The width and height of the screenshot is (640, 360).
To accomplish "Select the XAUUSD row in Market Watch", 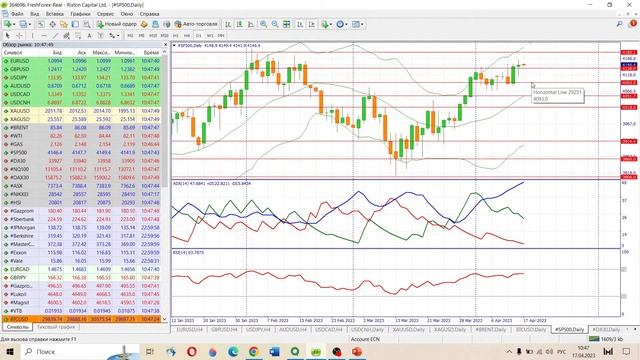I will (x=82, y=111).
